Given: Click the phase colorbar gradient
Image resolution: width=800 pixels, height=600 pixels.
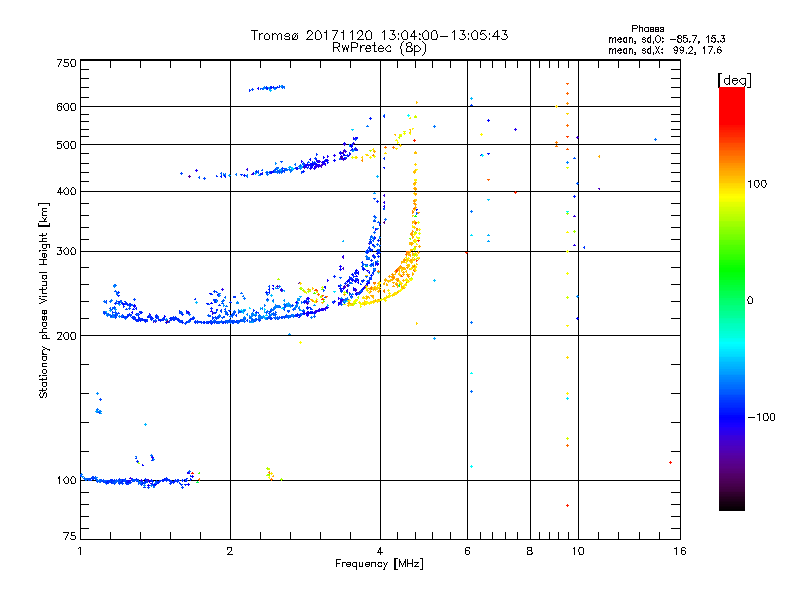Looking at the screenshot, I should 732,298.
